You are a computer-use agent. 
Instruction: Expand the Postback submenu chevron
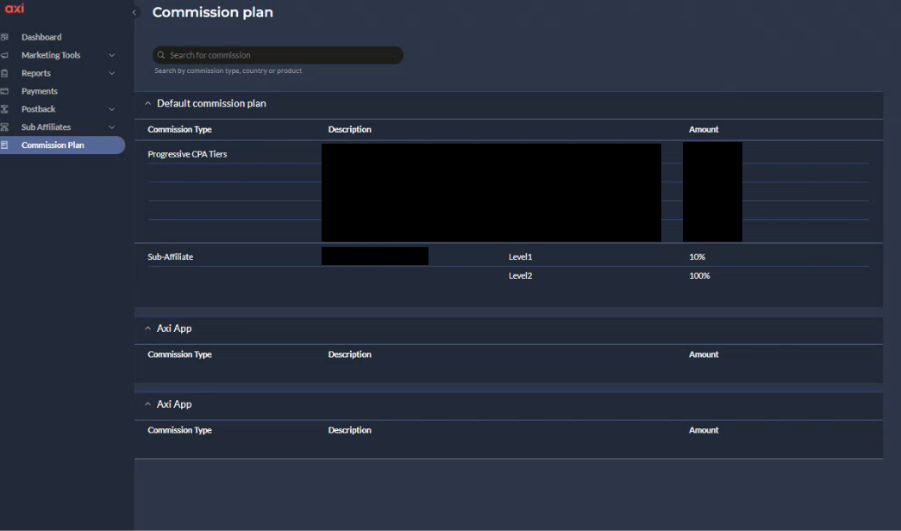pos(112,109)
